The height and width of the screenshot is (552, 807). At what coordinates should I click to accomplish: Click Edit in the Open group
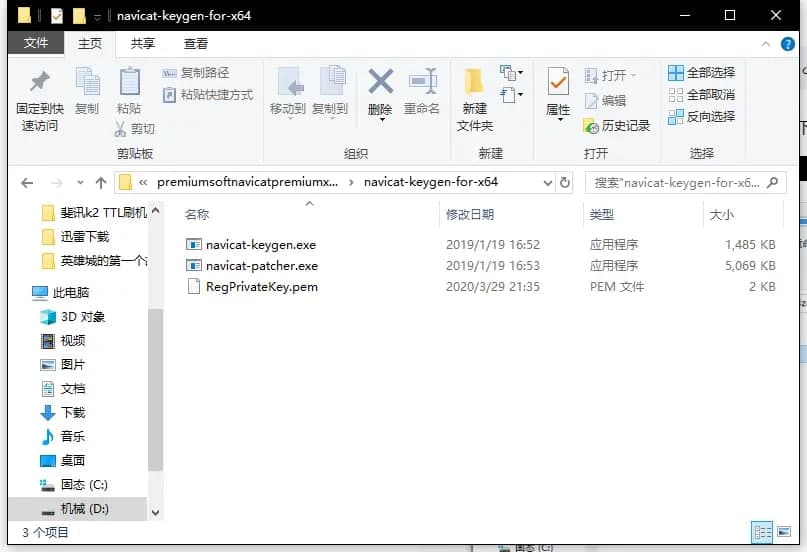click(605, 101)
